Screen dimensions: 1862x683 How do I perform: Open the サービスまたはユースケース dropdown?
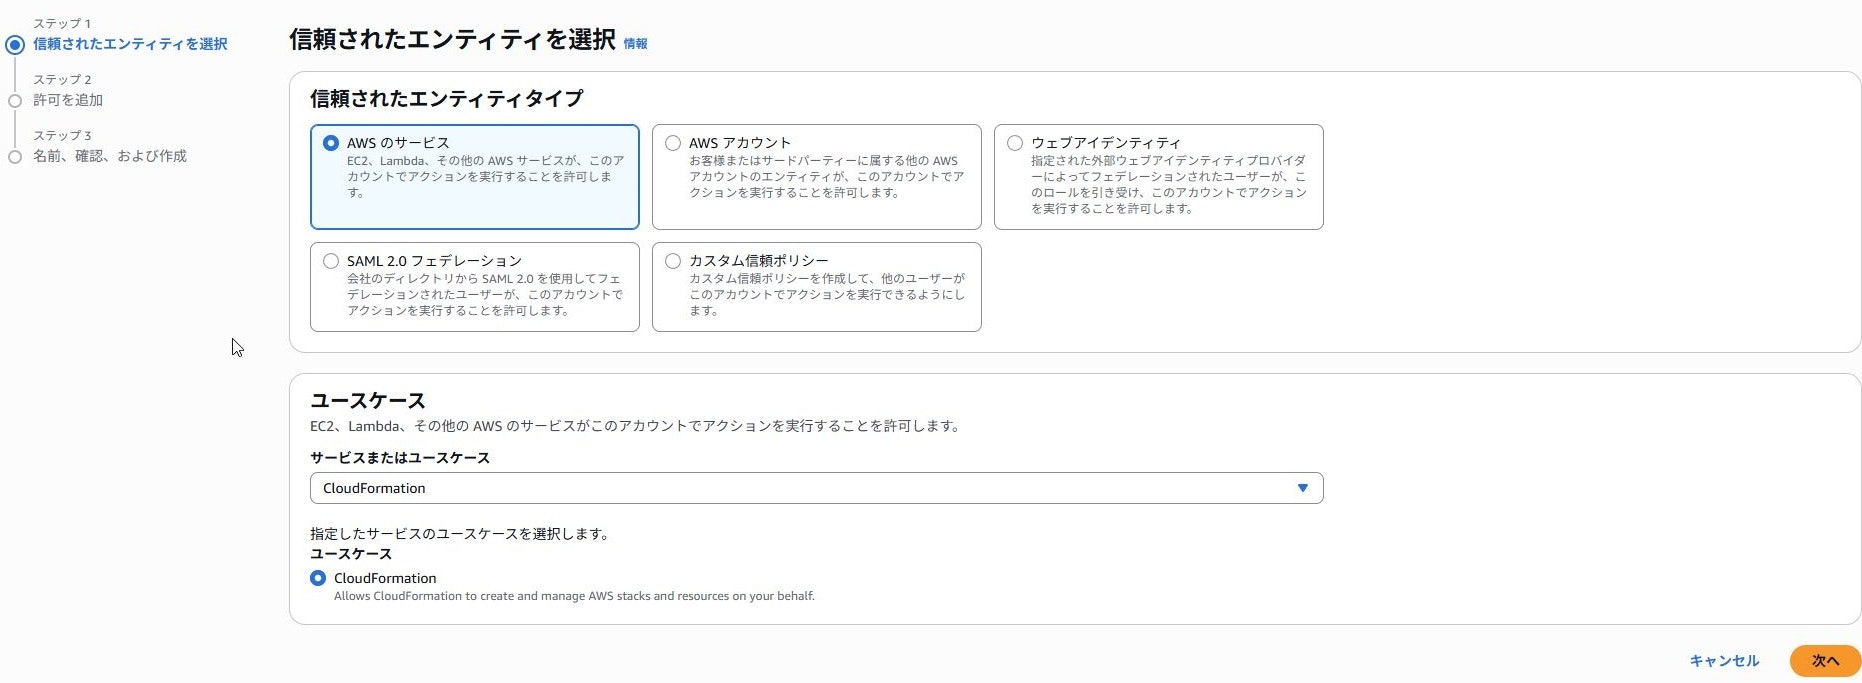tap(816, 488)
